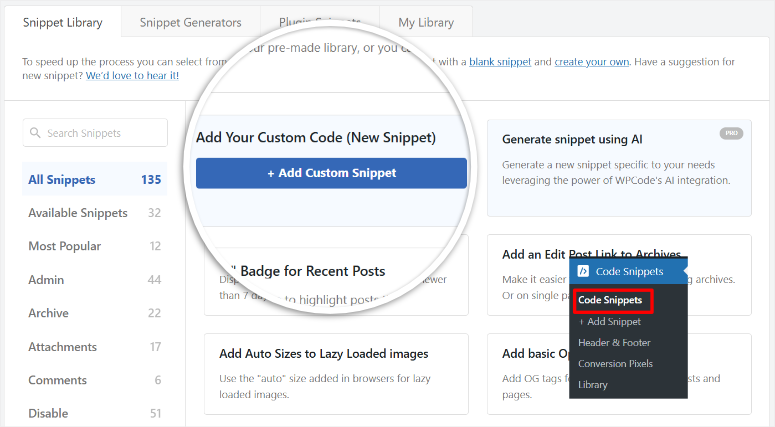
Task: Select the Snippet Library tab
Action: tap(63, 22)
